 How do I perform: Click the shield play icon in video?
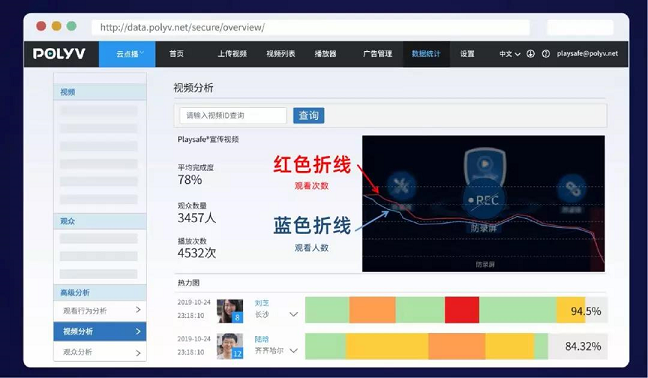[x=485, y=165]
